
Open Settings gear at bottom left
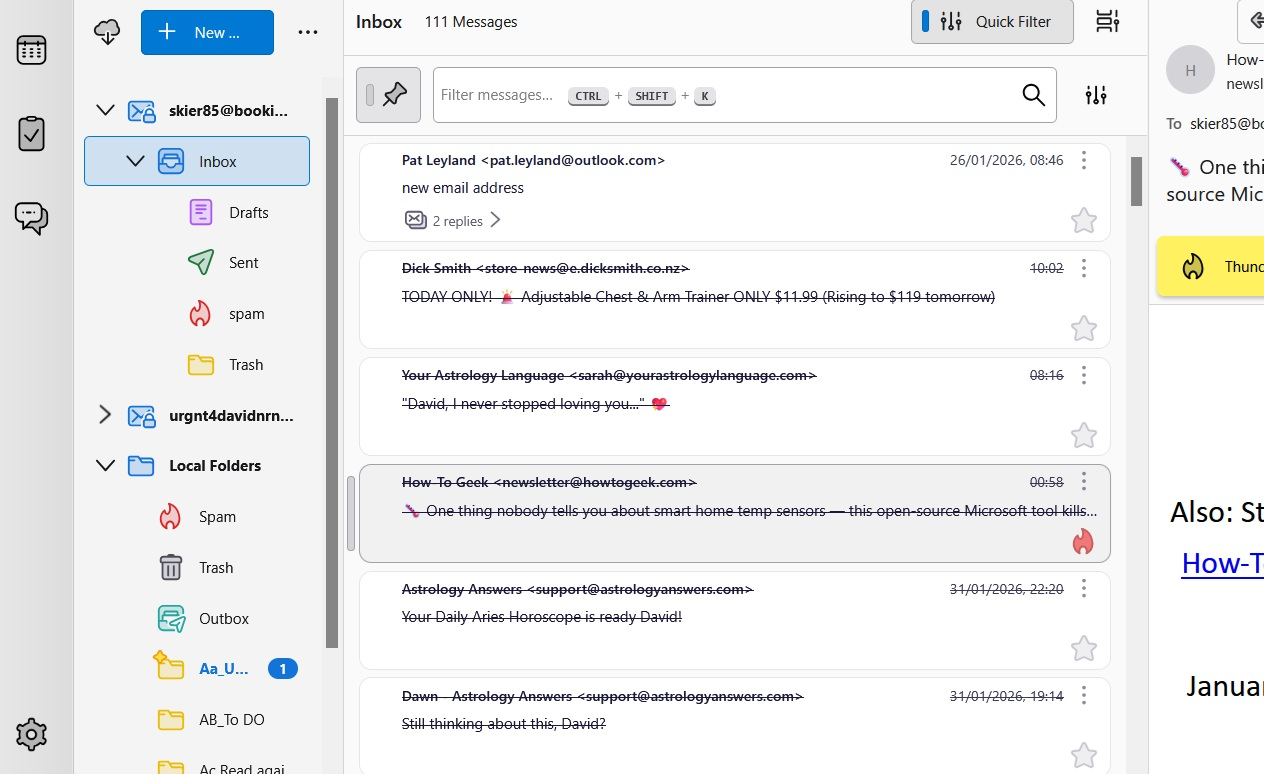pyautogui.click(x=31, y=735)
